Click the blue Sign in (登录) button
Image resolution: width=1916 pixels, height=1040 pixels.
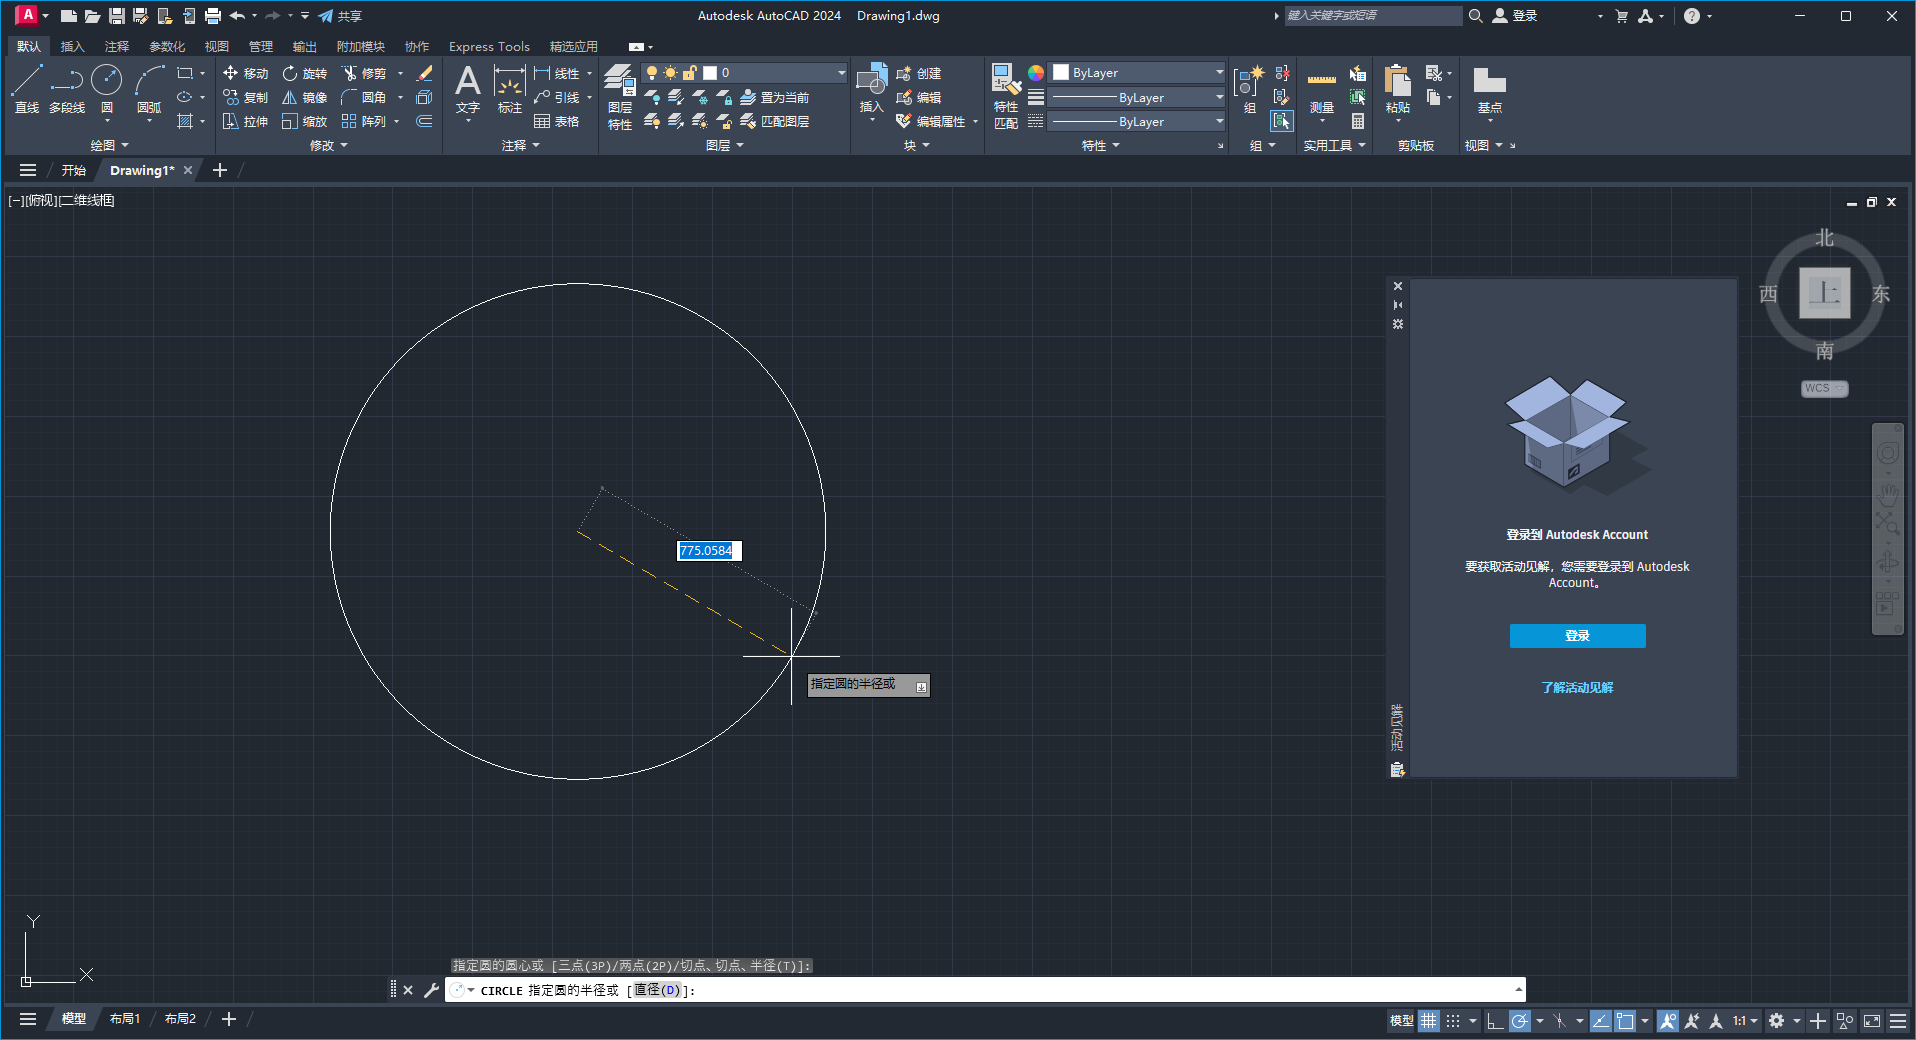(1577, 636)
